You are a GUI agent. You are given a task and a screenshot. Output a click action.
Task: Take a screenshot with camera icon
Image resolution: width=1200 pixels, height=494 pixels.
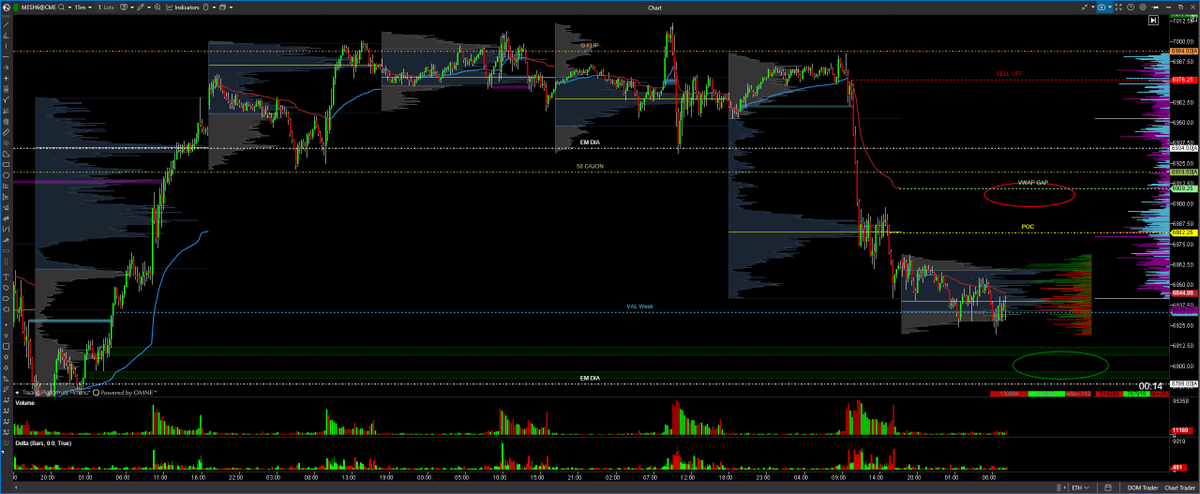[1102, 7]
